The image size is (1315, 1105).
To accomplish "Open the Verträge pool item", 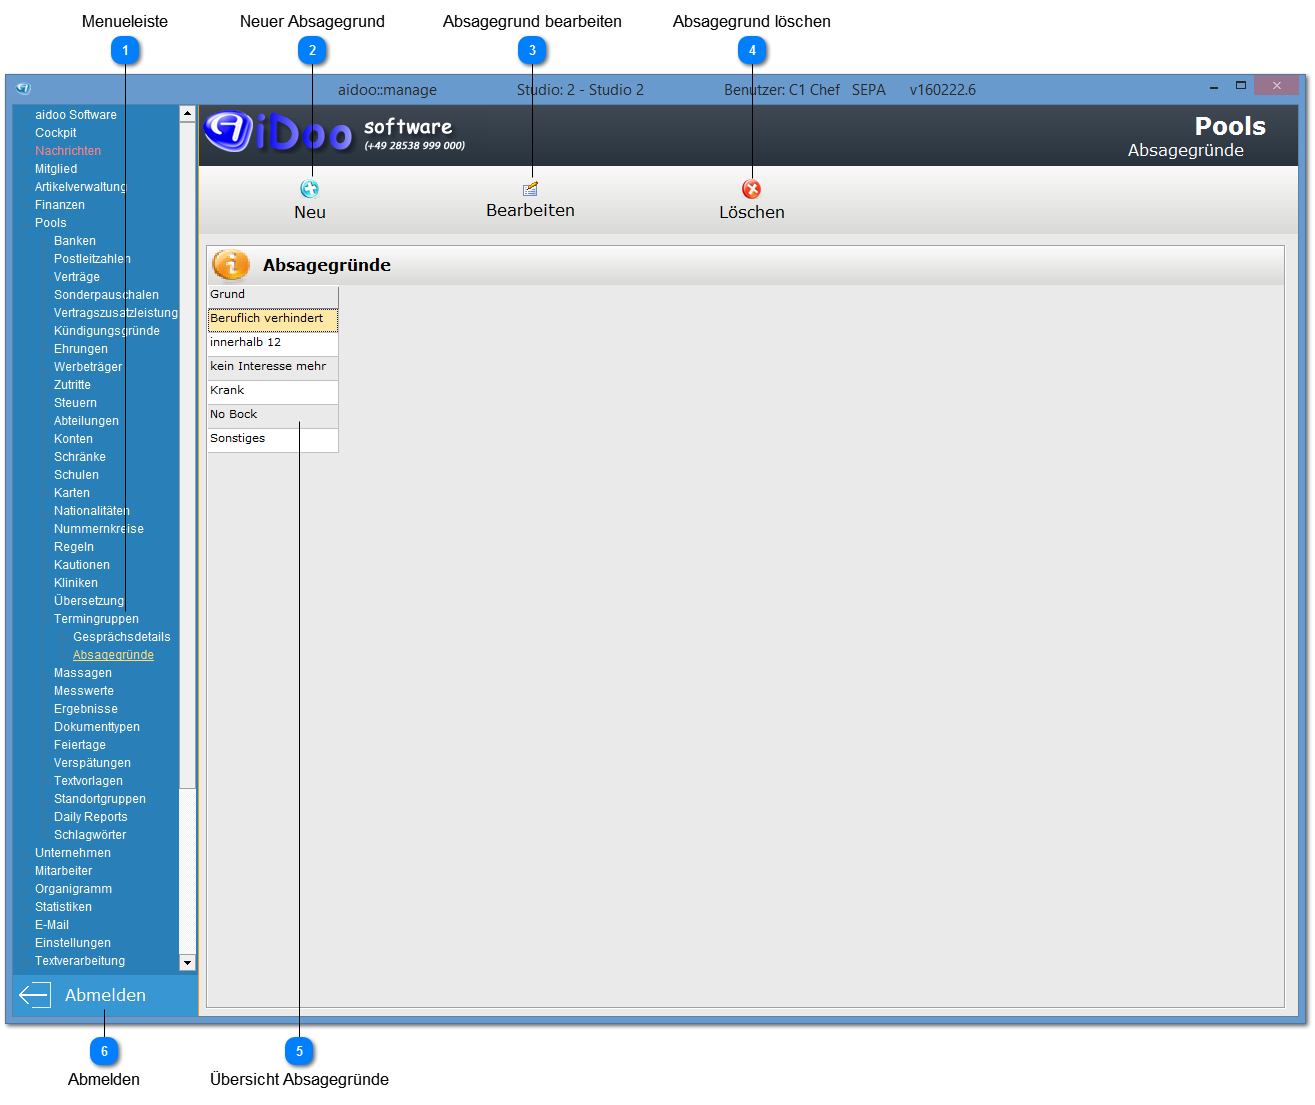I will click(x=77, y=277).
